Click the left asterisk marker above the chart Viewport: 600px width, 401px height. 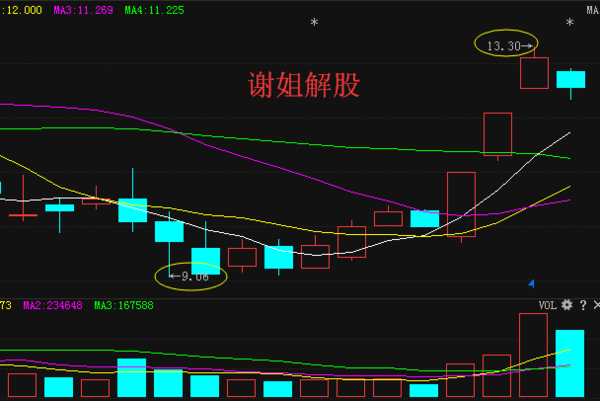[314, 23]
